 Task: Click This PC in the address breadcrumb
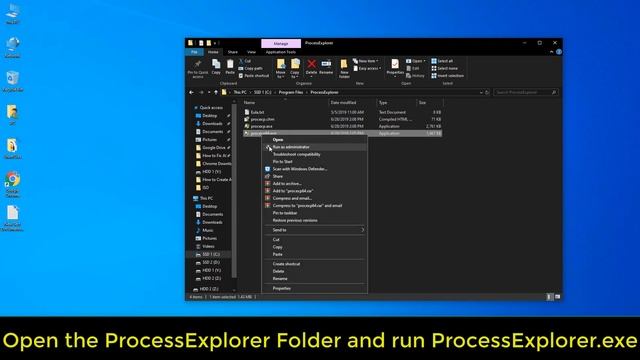click(x=240, y=93)
